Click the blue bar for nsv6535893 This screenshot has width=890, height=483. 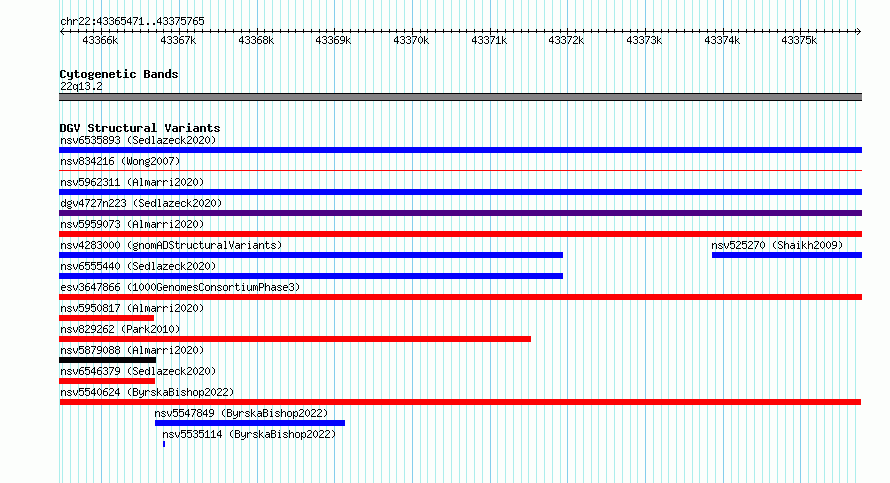click(460, 150)
